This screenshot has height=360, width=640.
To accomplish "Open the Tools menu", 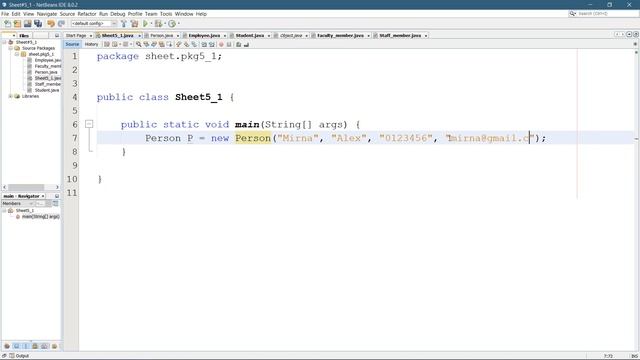I will (166, 14).
